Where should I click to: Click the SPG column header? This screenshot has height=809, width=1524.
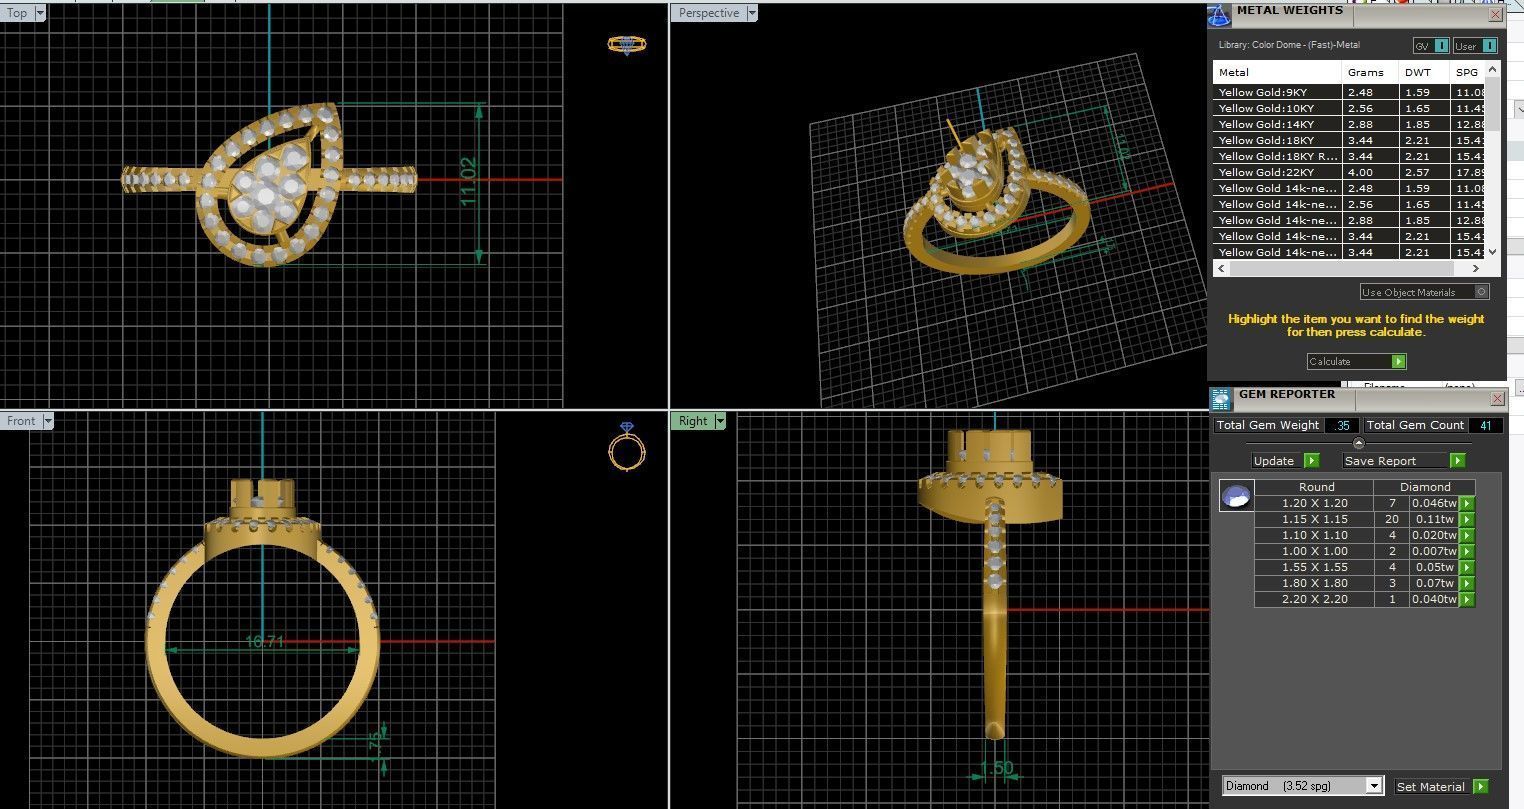pos(1467,72)
